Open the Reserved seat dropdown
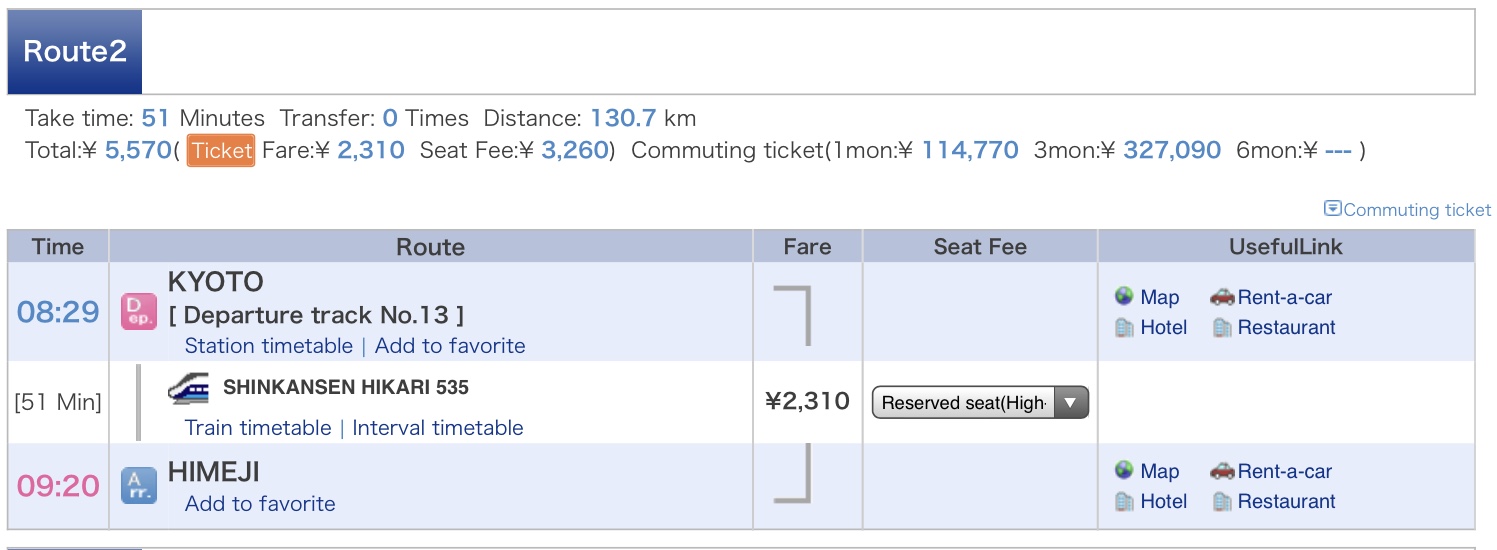The width and height of the screenshot is (1497, 550). (980, 403)
